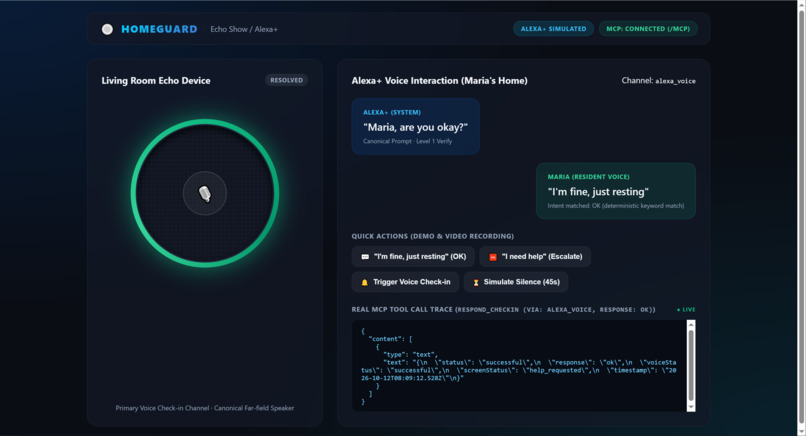The height and width of the screenshot is (436, 806).
Task: Send "I'm fine, just resting" (OK) response
Action: 413,257
